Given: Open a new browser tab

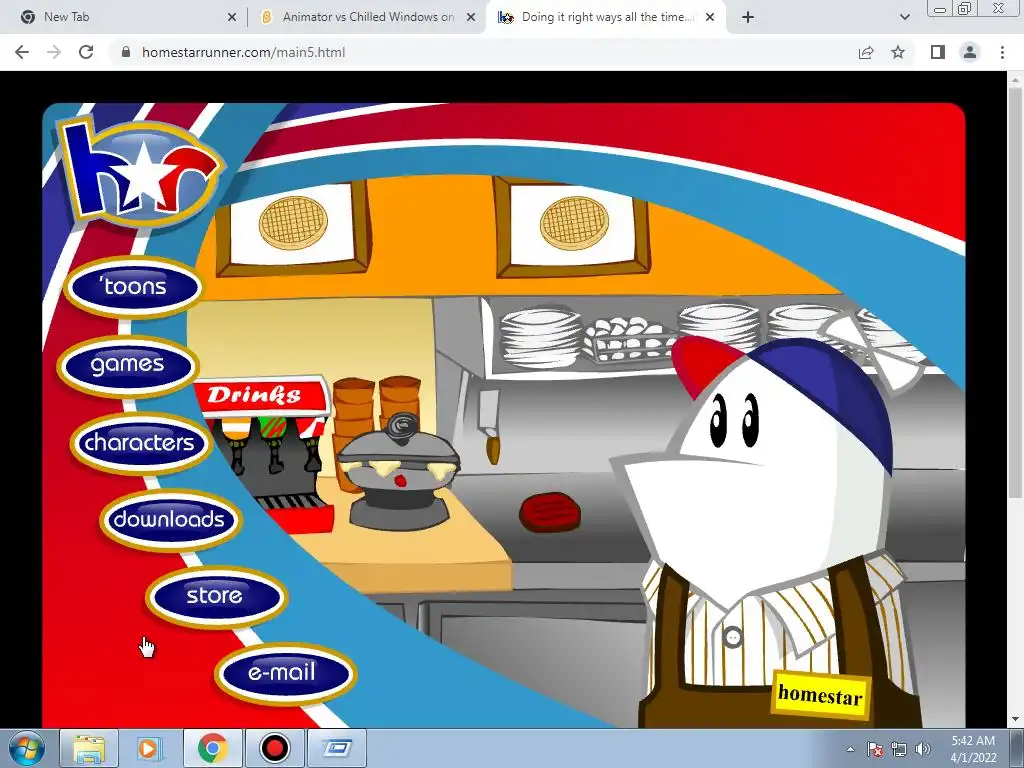Looking at the screenshot, I should pyautogui.click(x=748, y=17).
